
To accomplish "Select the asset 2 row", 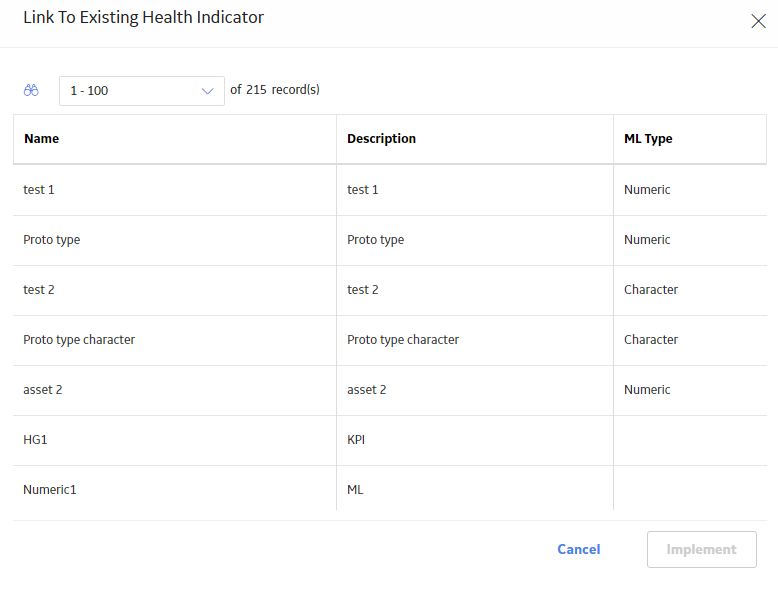I will click(x=389, y=390).
